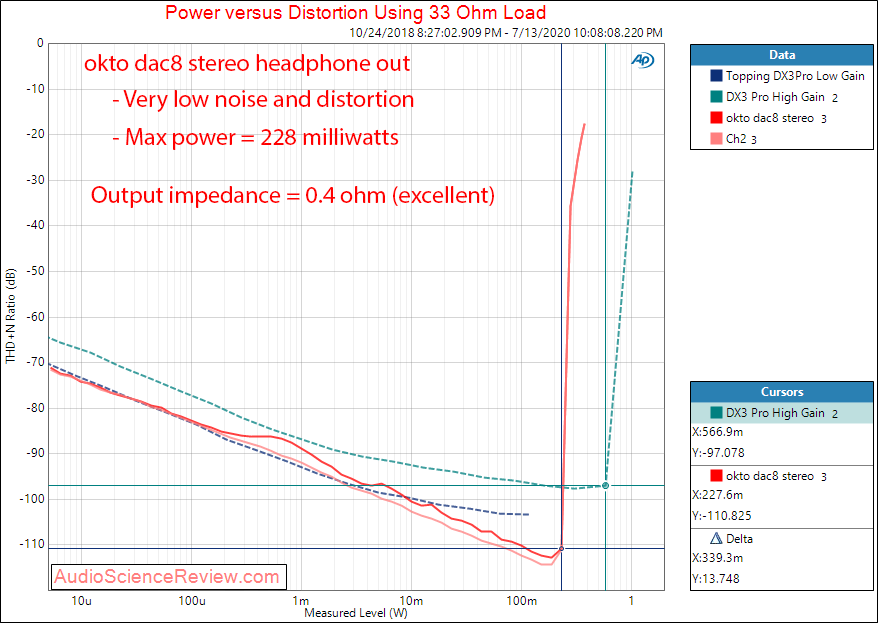Click the Delta Y:13.748 value
This screenshot has width=878, height=623.
(x=716, y=578)
